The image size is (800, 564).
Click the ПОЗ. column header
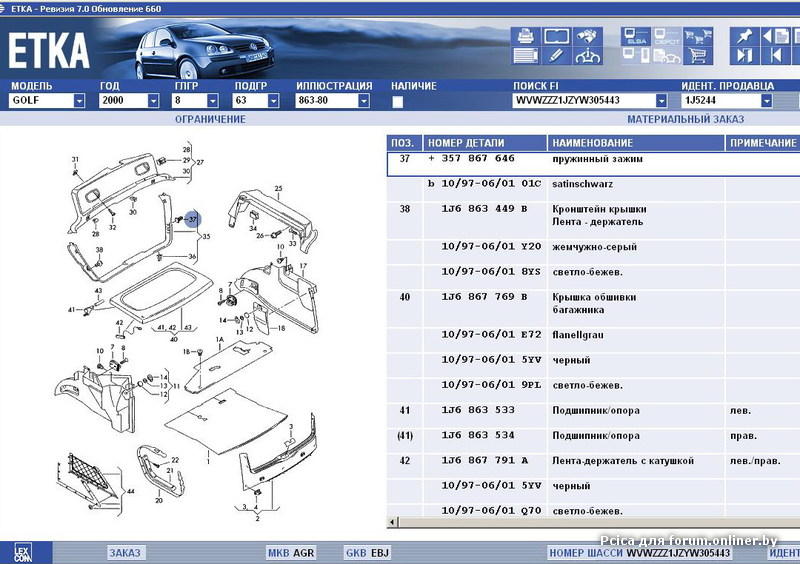click(405, 143)
